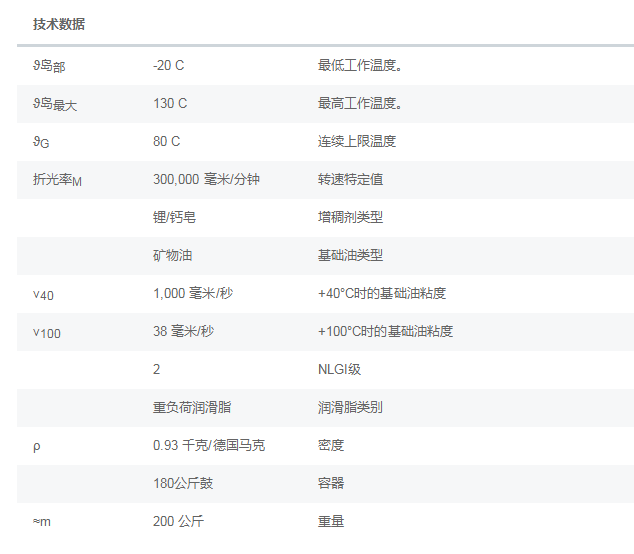
Task: Click the 技术数据 table heading
Action: click(x=59, y=24)
